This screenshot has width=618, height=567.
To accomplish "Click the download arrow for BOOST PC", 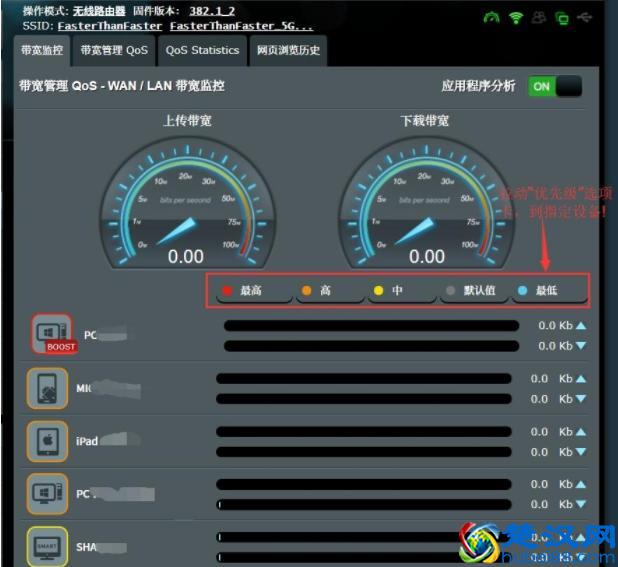I will click(x=581, y=346).
